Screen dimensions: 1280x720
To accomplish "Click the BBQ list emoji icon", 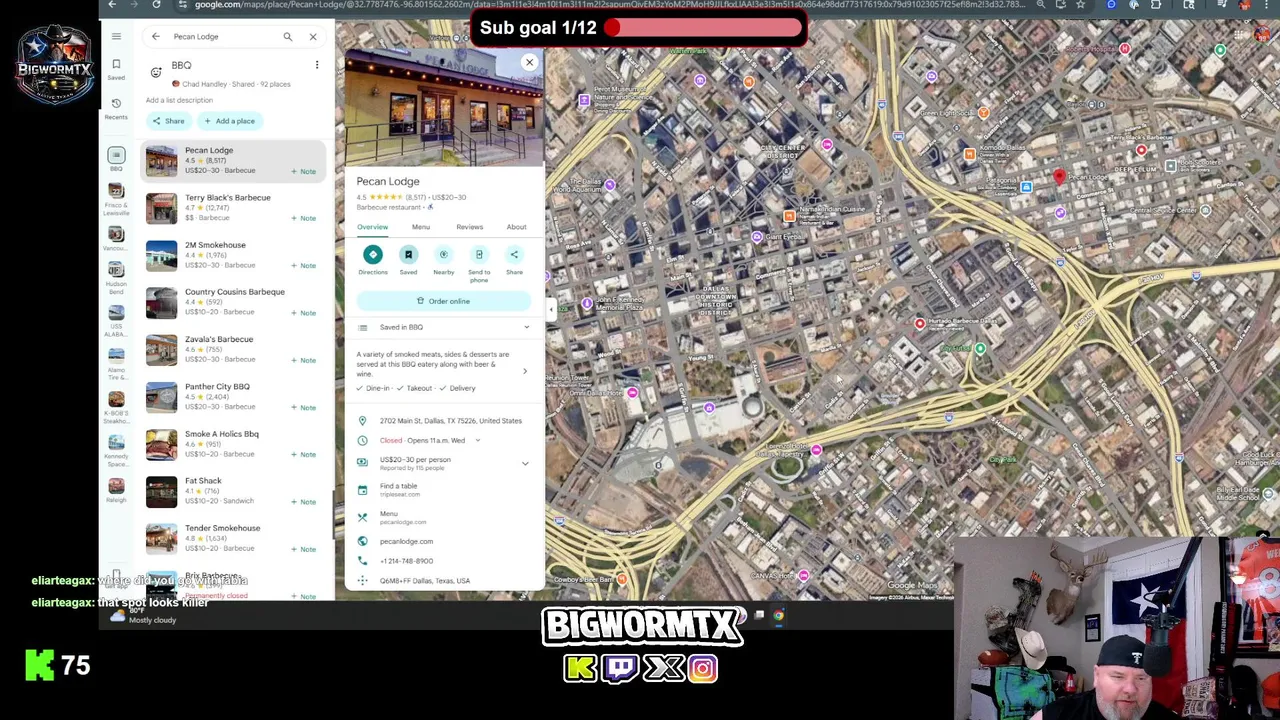I will 156,72.
